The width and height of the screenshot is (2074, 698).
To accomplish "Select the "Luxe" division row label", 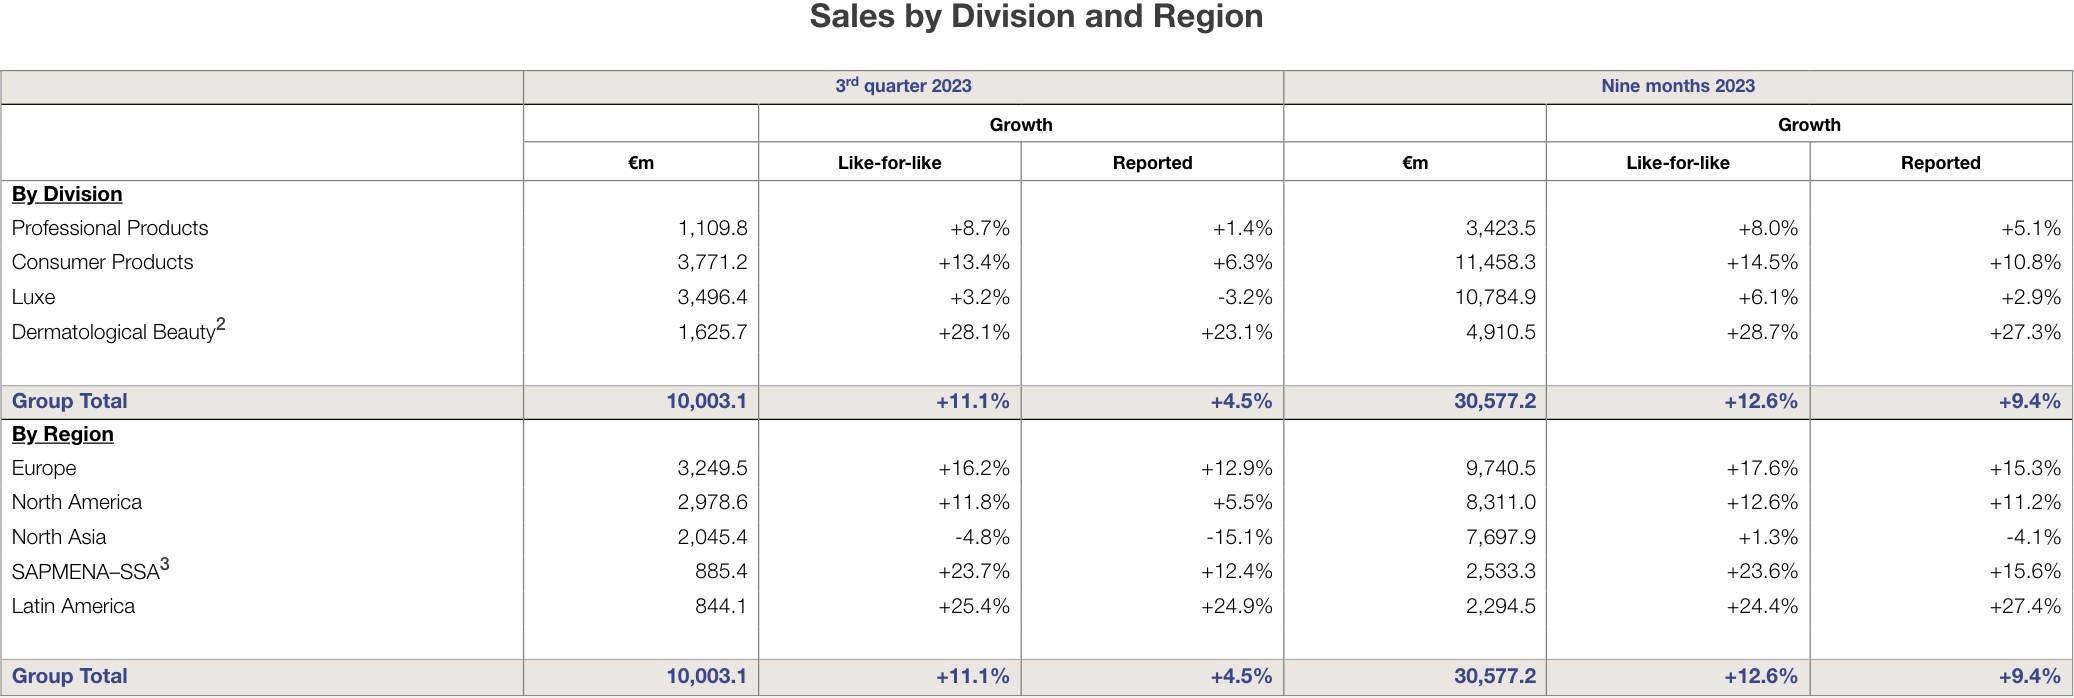I will [33, 297].
